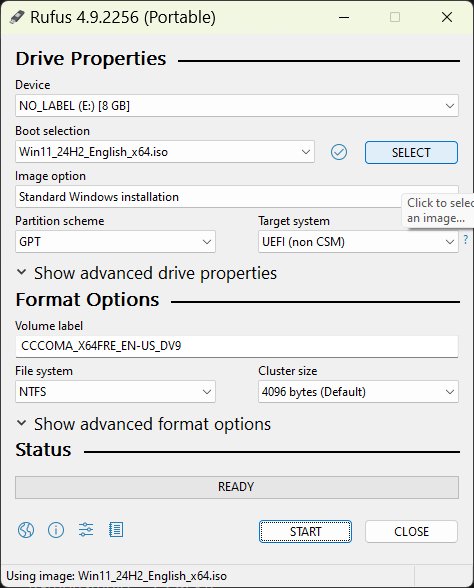Show the log notebook icon
Screen dimensions: 474x588
pos(116,530)
